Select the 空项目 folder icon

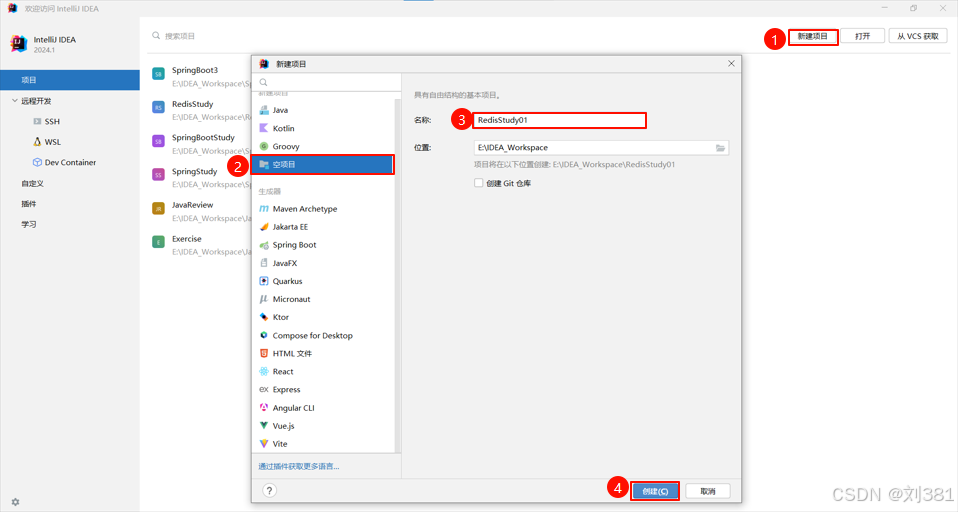click(264, 164)
